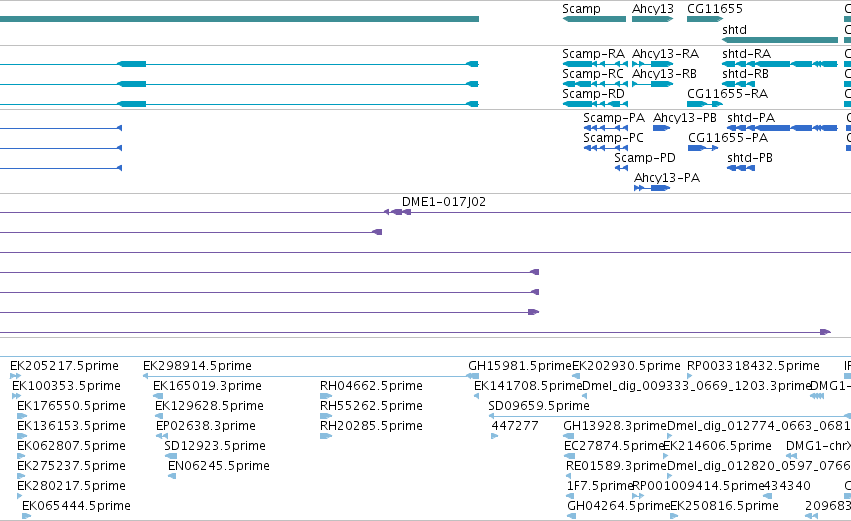Click the feature labeled 434340
The image size is (851, 521).
coord(787,486)
